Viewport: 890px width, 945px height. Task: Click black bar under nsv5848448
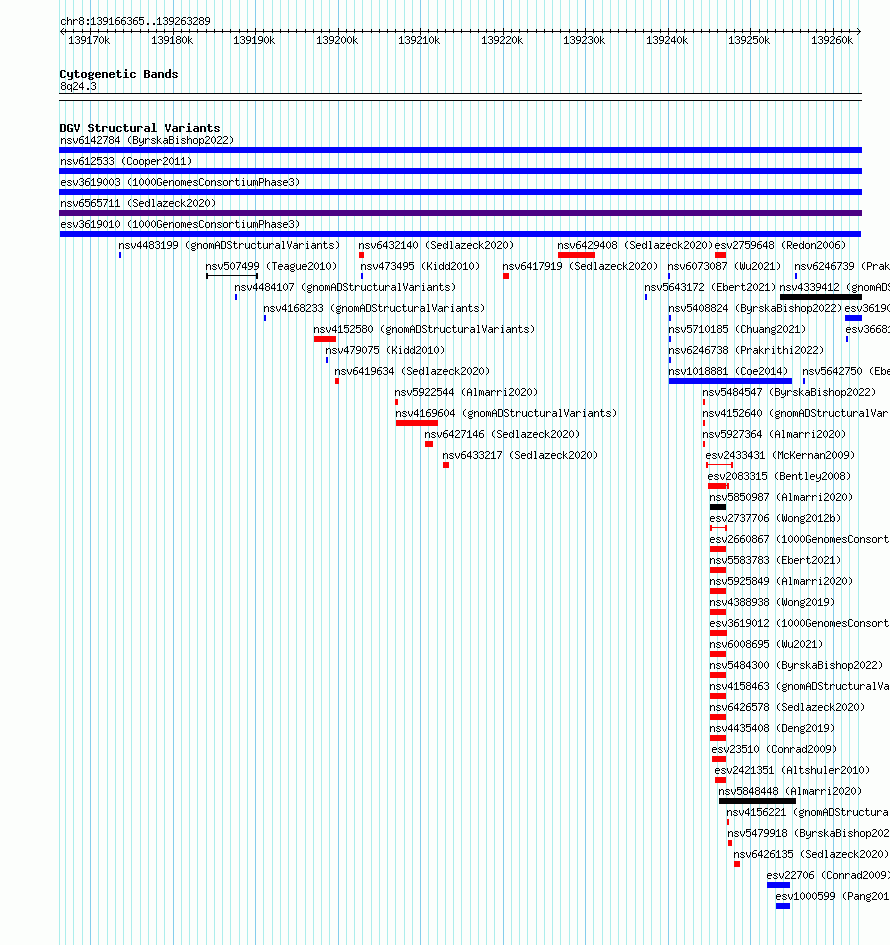(x=757, y=802)
